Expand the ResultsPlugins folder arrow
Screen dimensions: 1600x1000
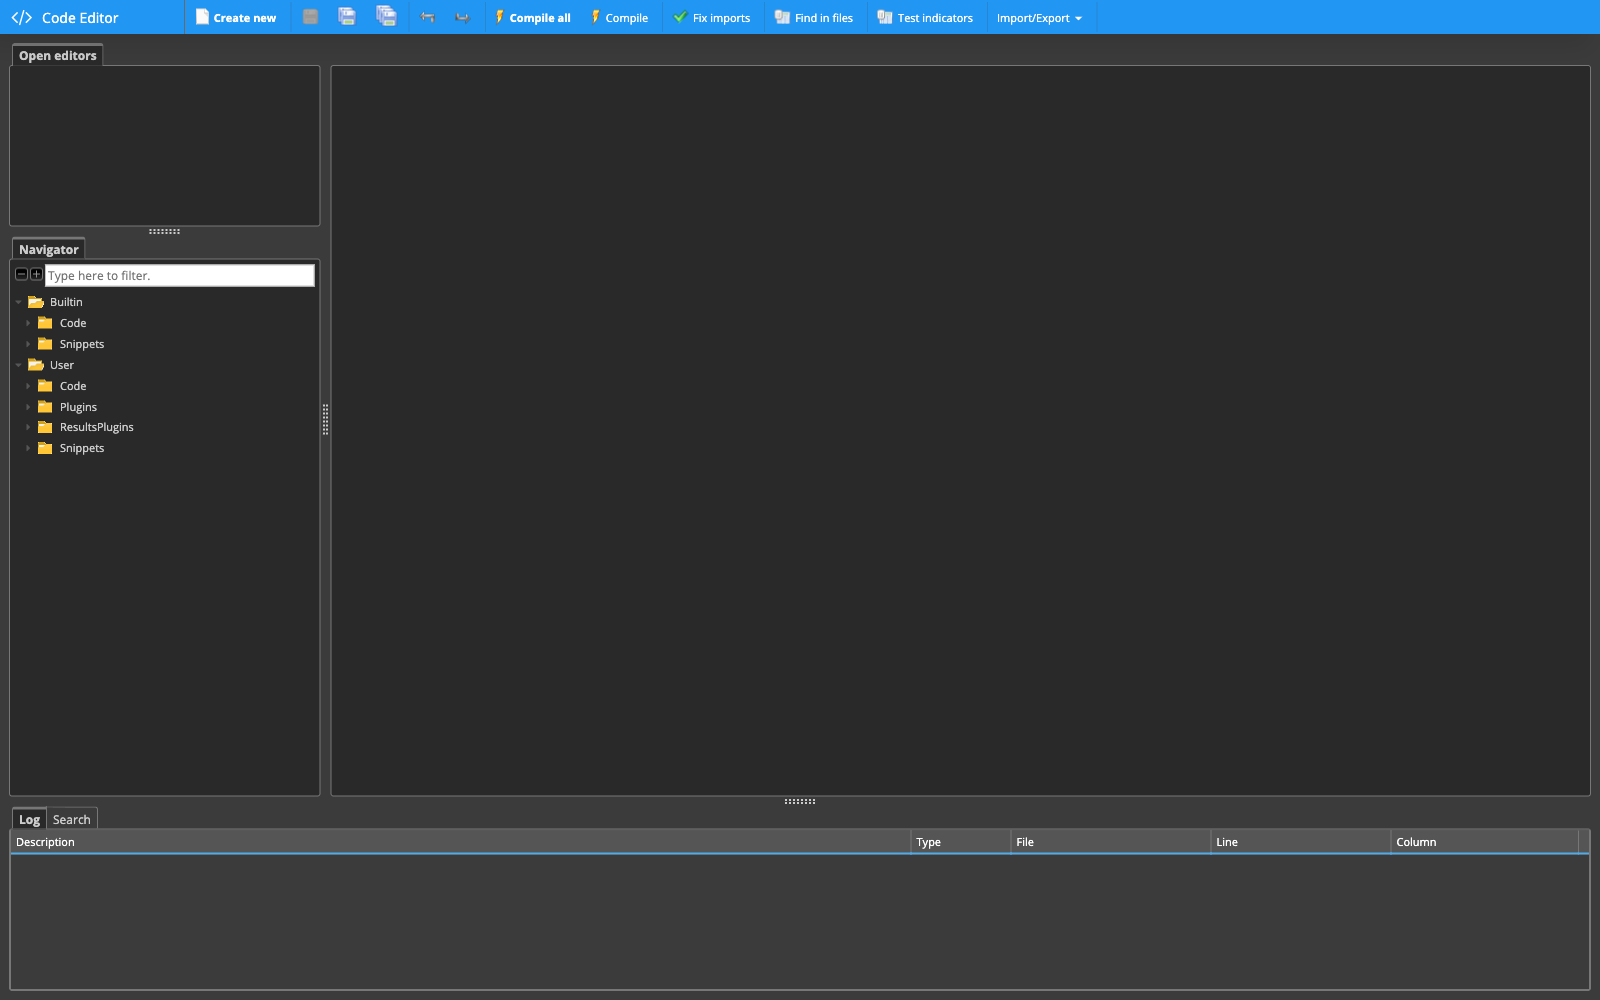tap(28, 427)
